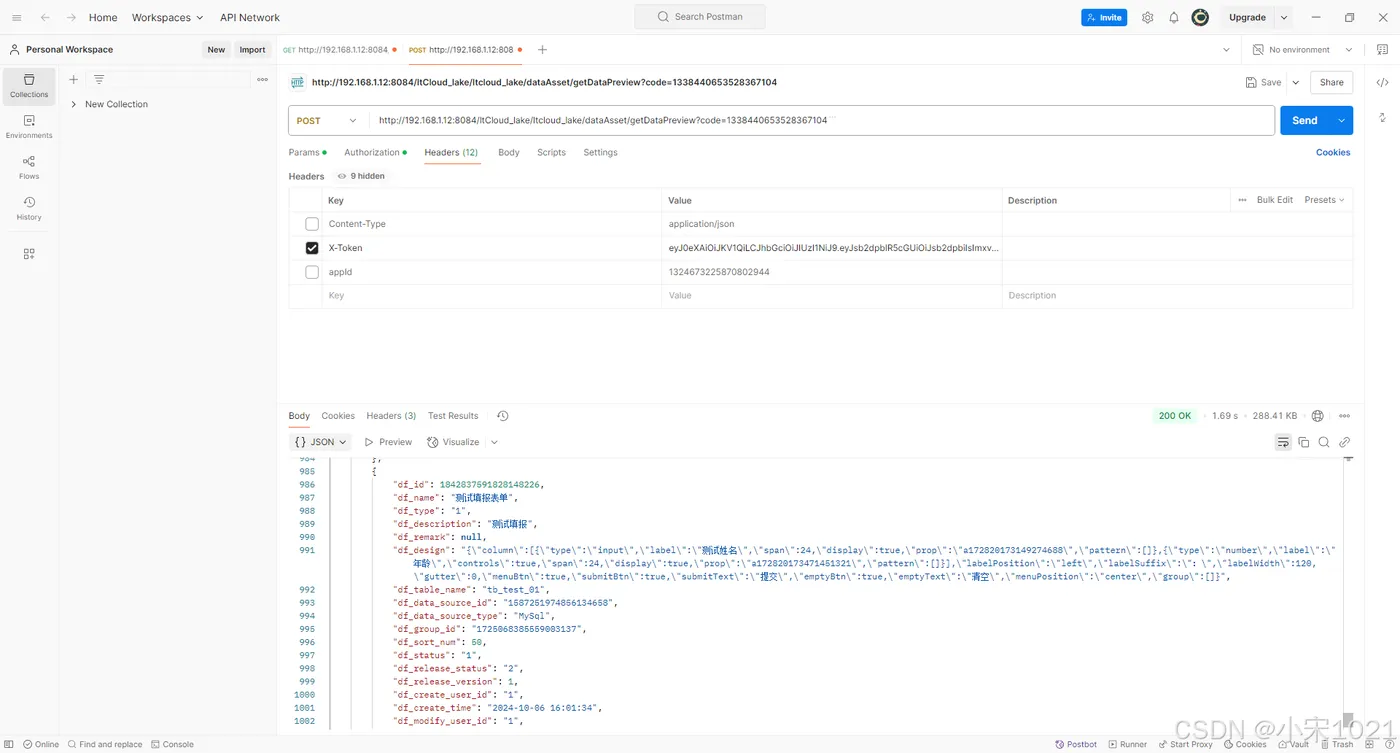Click the Search Postman field
Image resolution: width=1400 pixels, height=753 pixels.
700,17
